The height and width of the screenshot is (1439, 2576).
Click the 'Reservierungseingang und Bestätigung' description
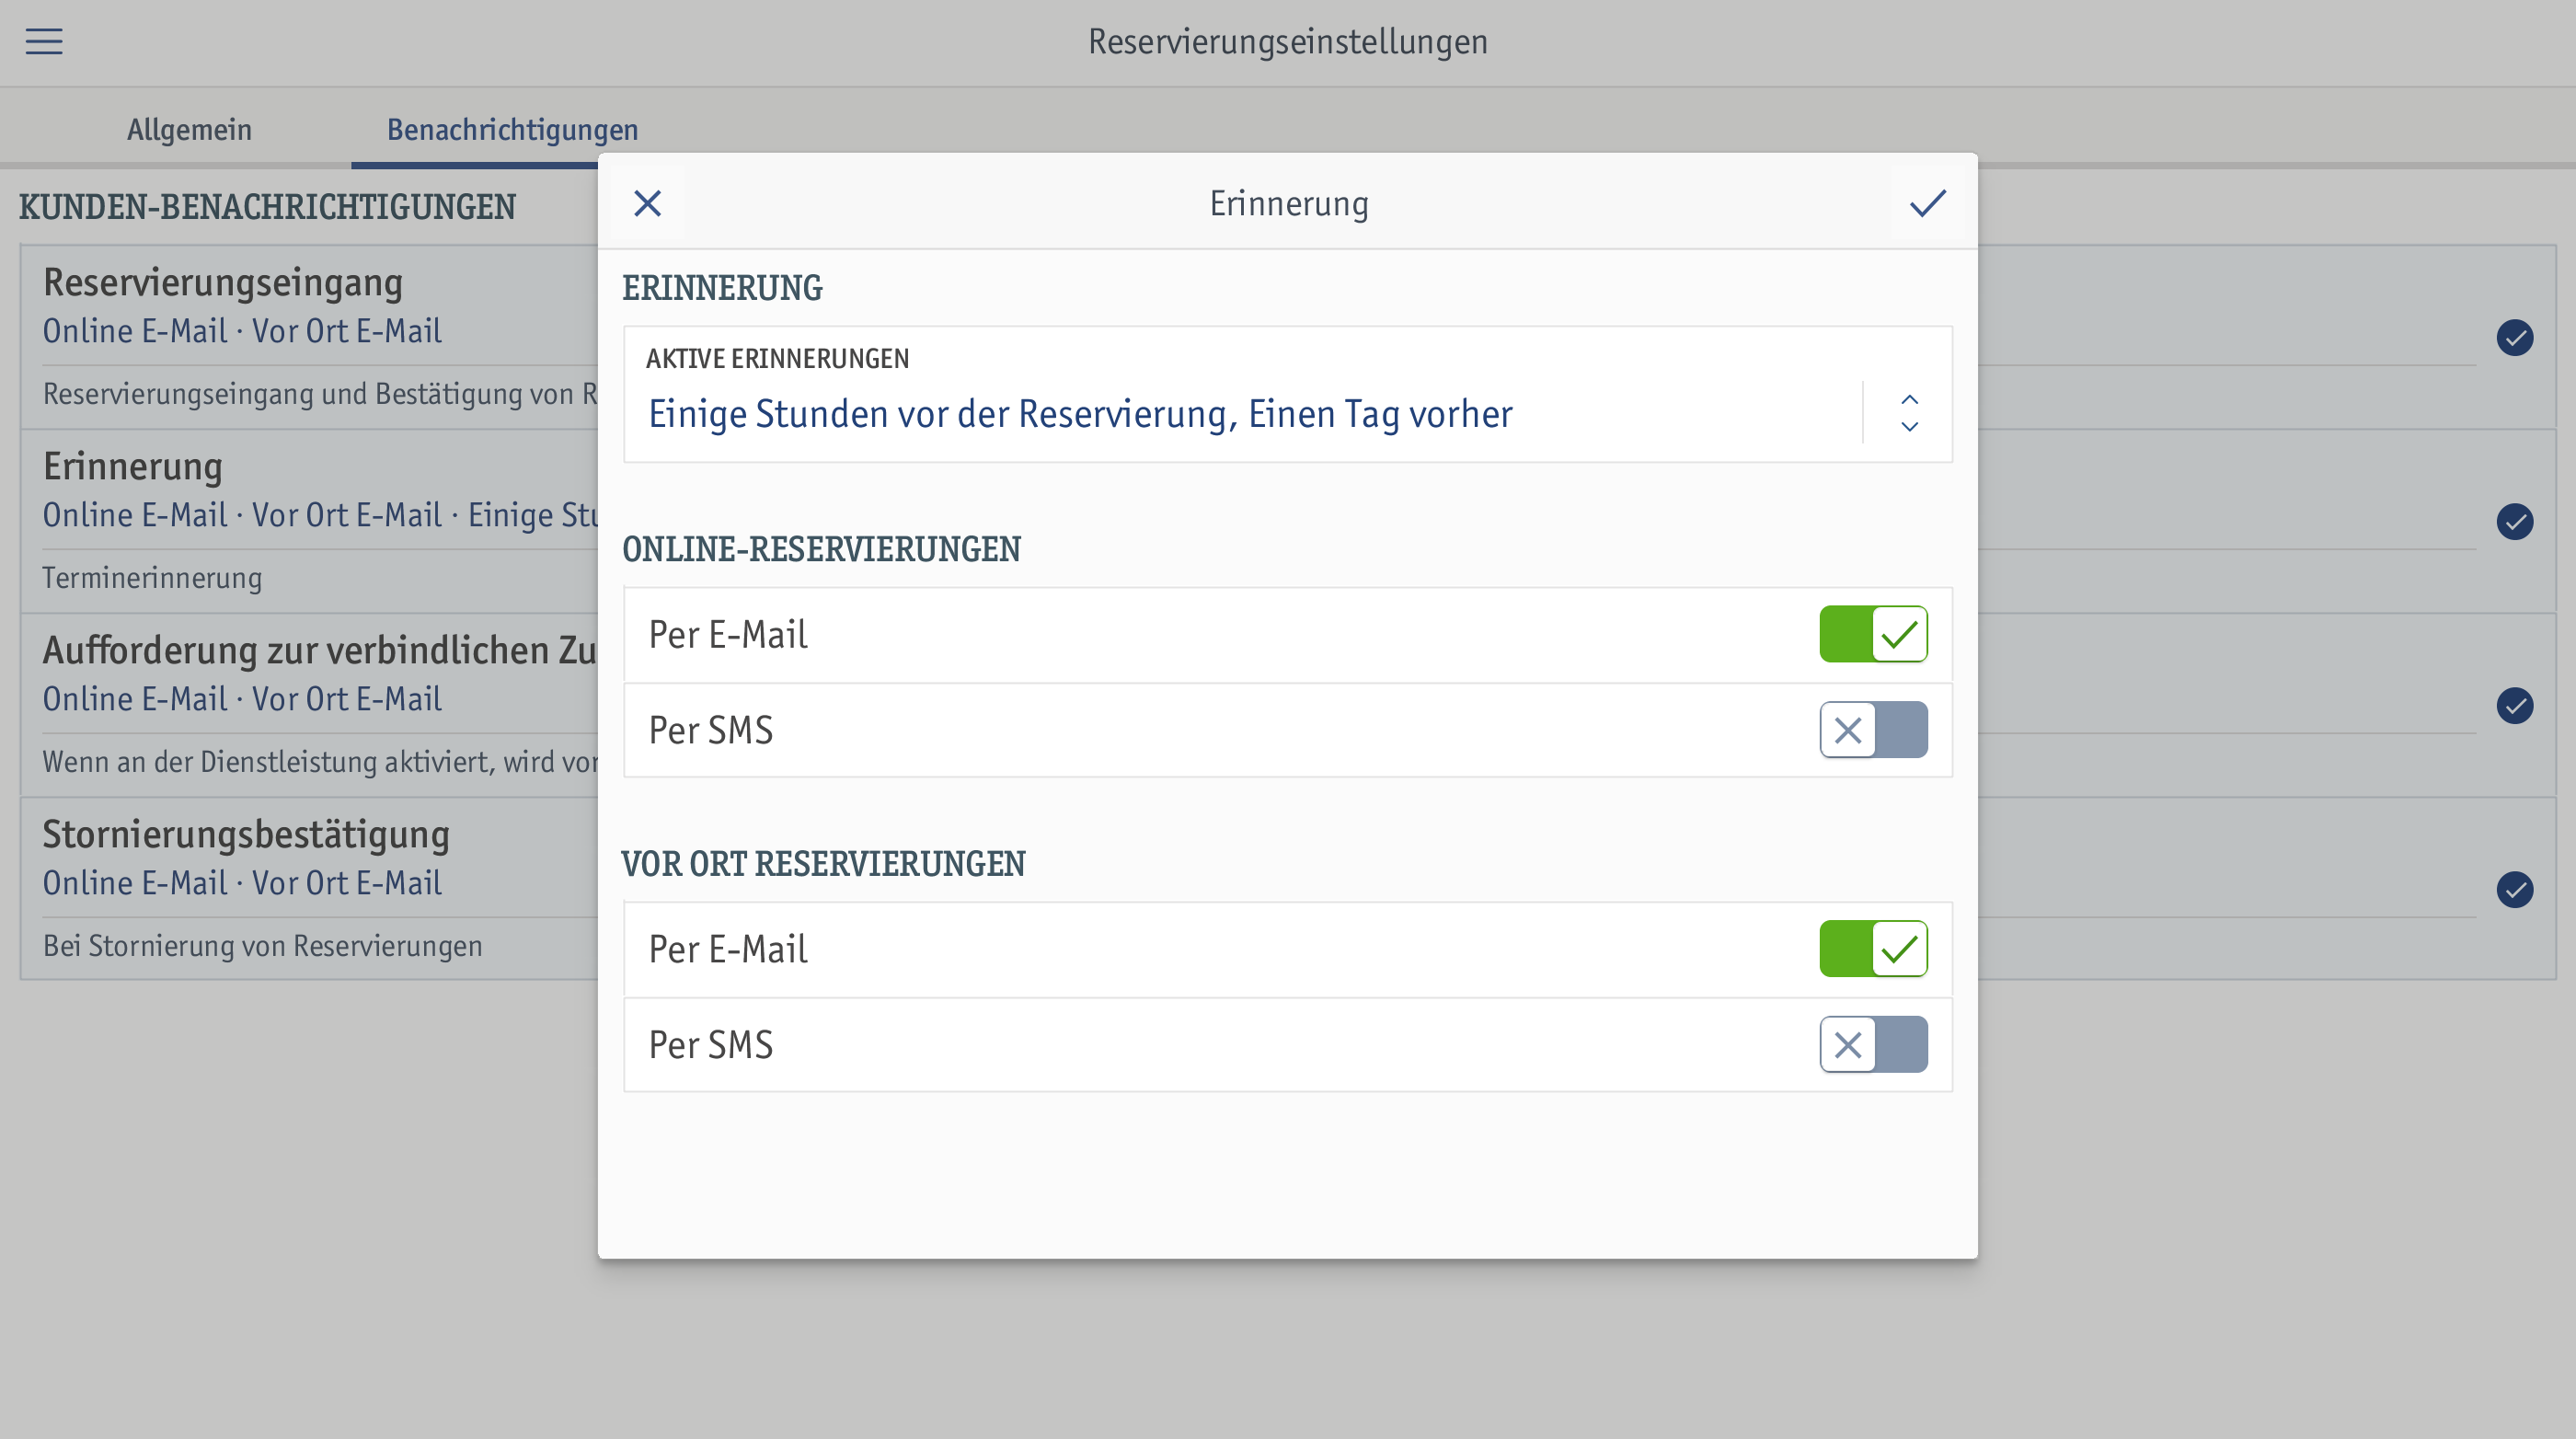coord(319,394)
